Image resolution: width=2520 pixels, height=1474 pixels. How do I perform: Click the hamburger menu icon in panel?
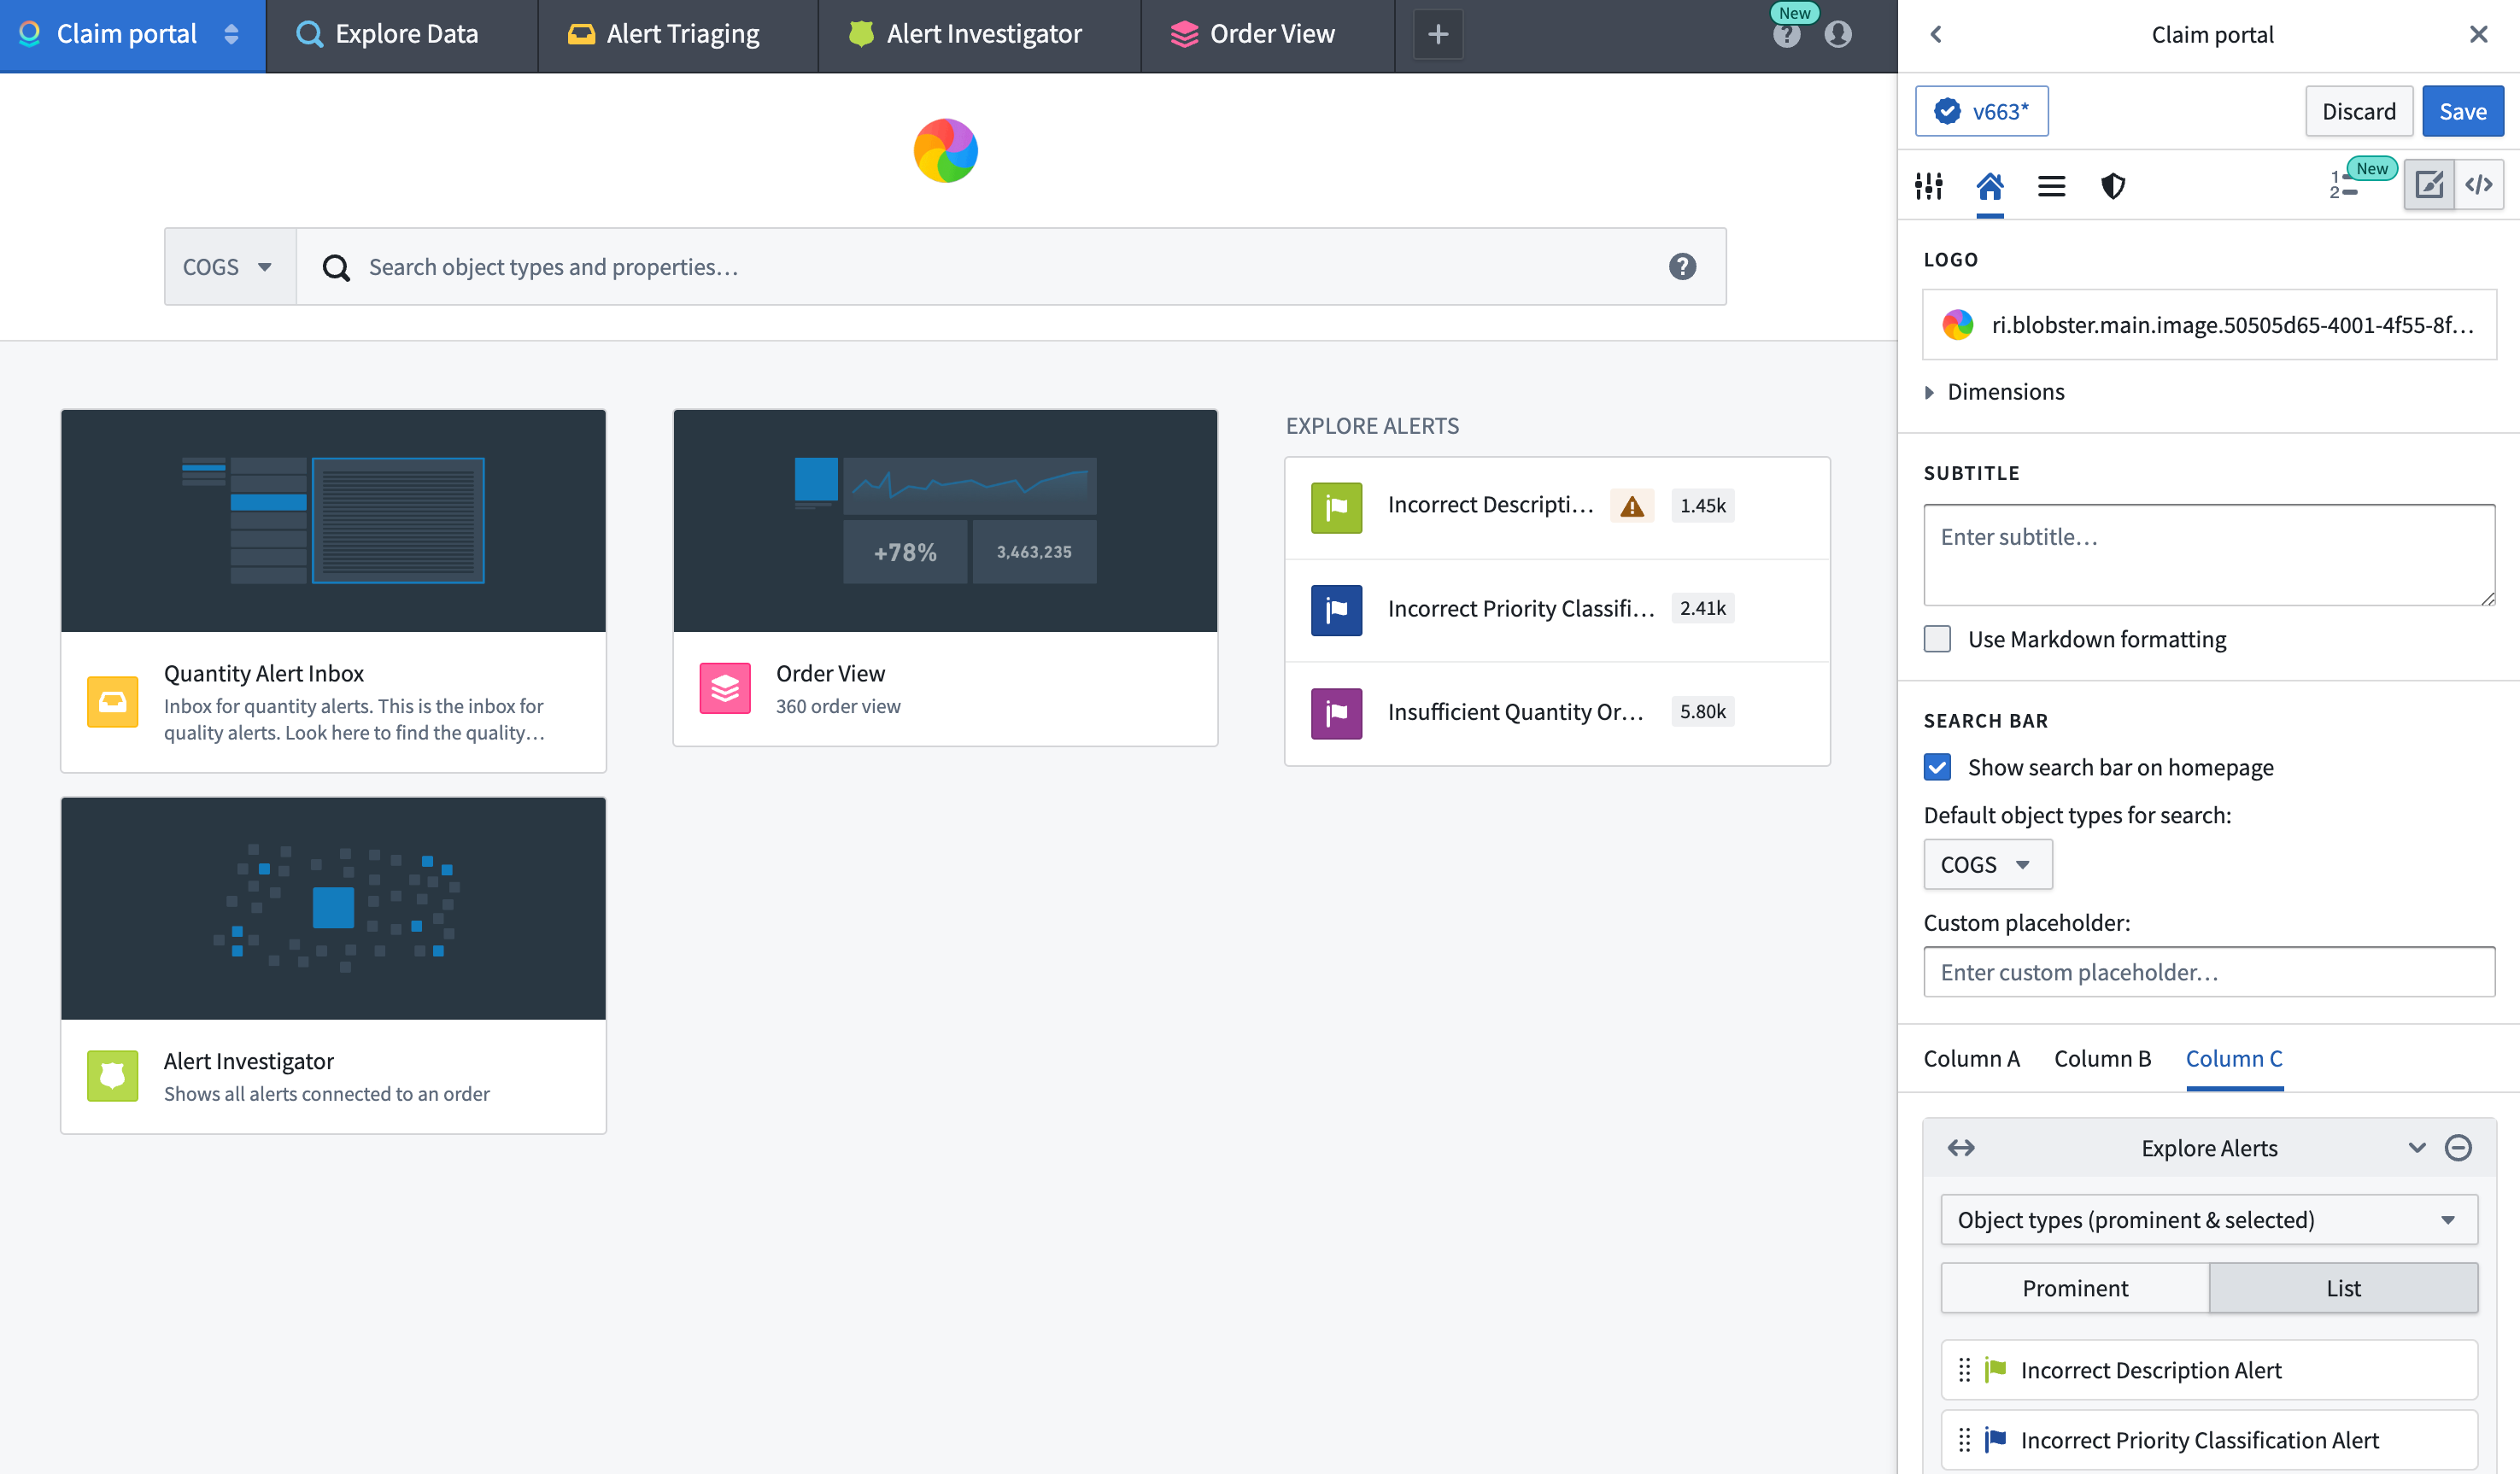tap(2049, 186)
